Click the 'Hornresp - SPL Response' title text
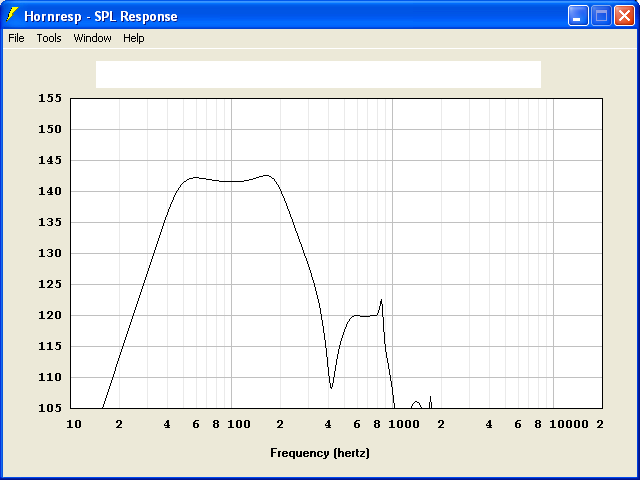This screenshot has height=480, width=640. coord(101,16)
